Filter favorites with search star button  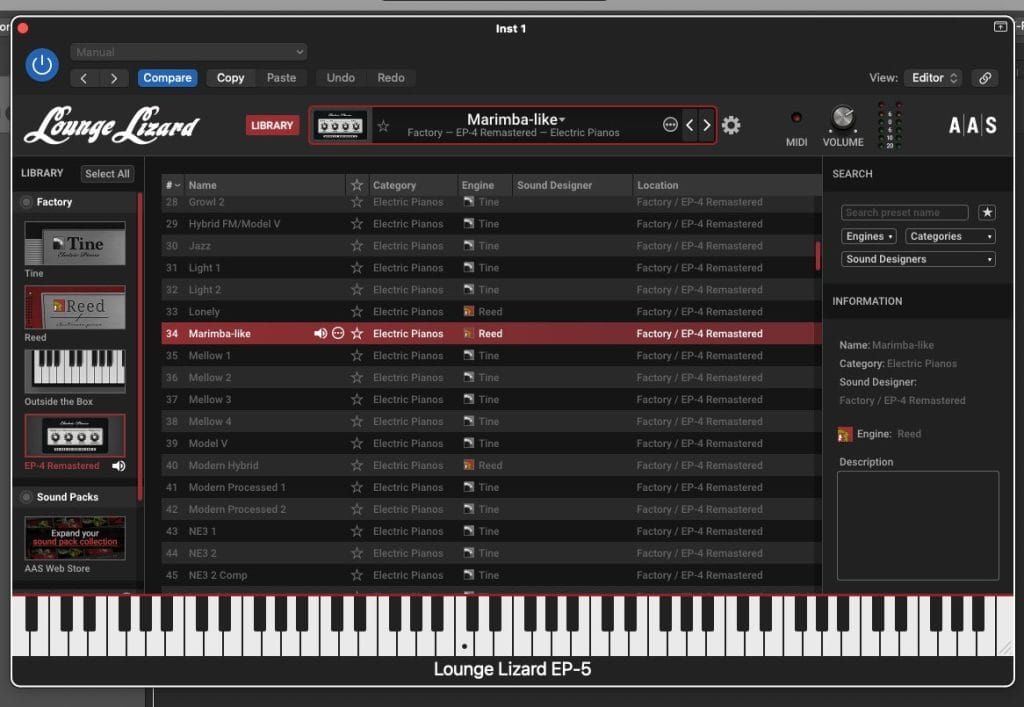pyautogui.click(x=987, y=212)
